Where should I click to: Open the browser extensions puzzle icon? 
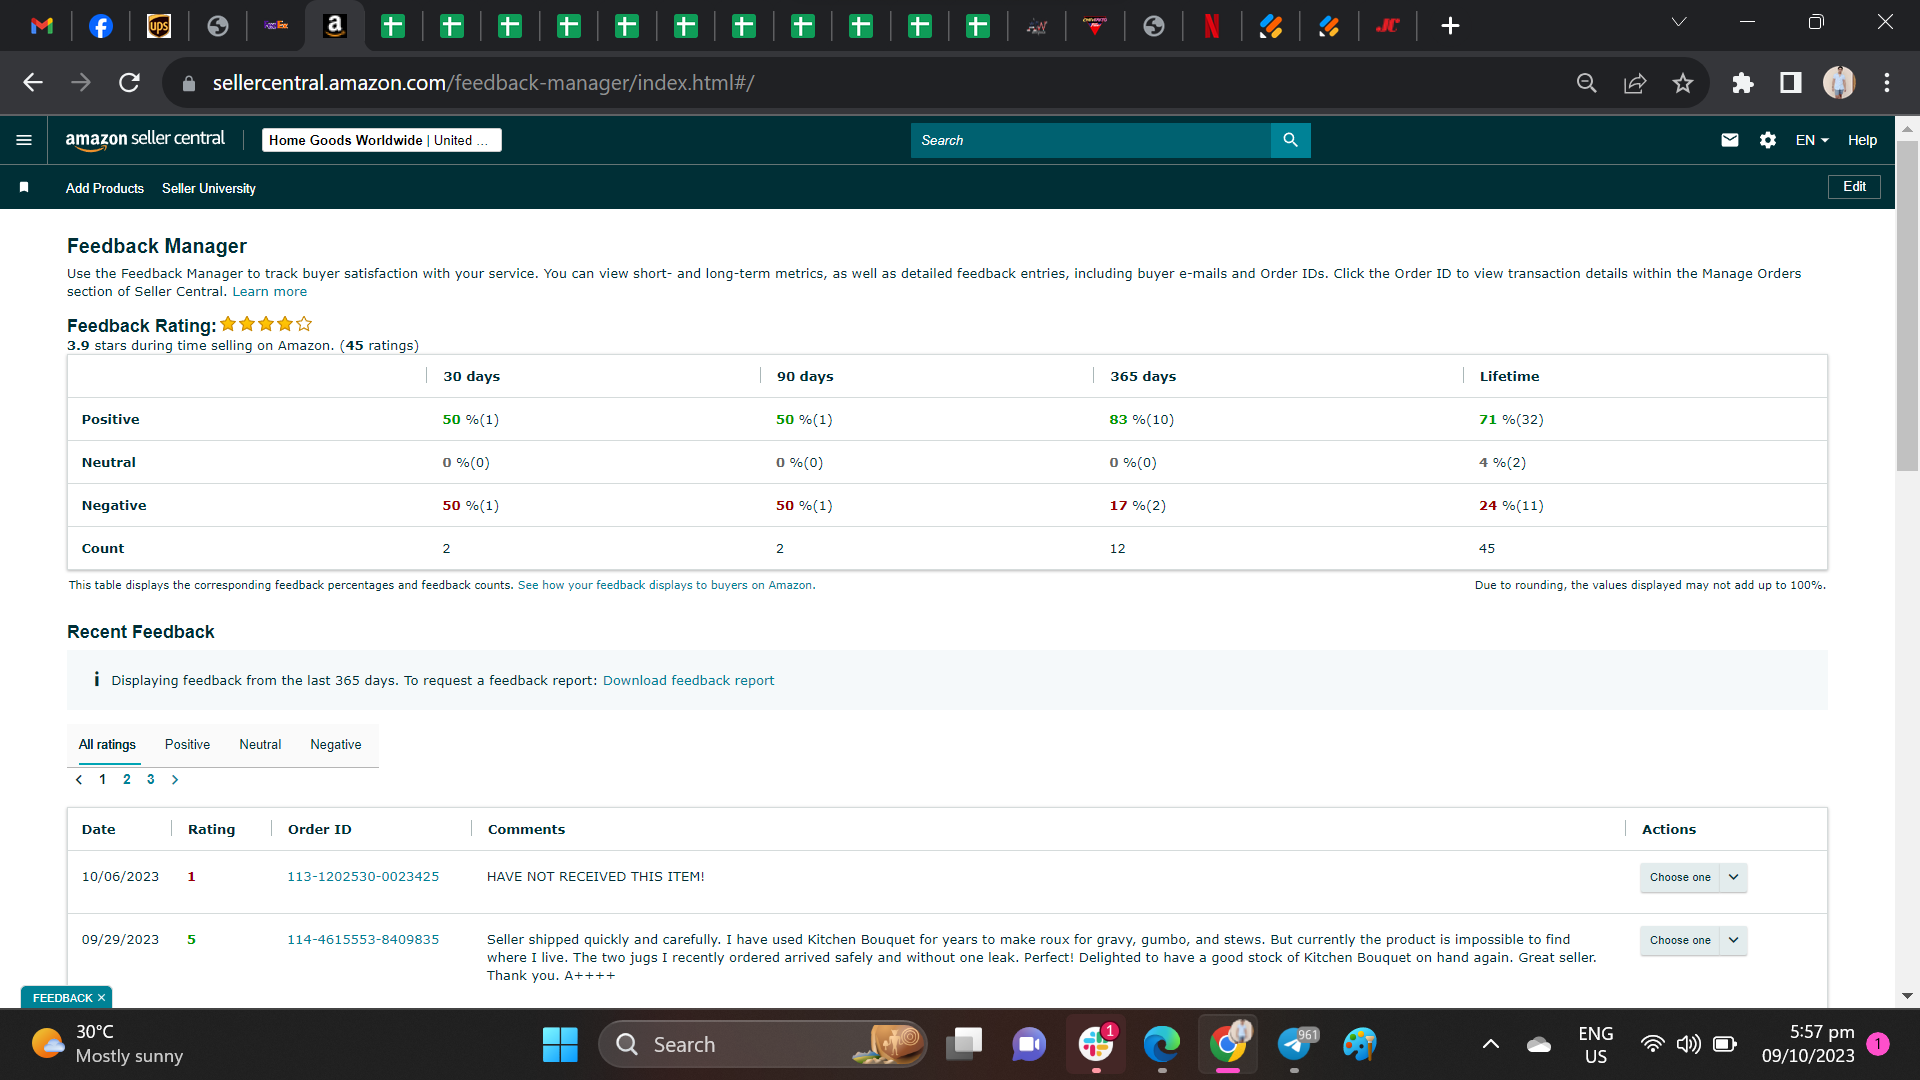coord(1743,83)
